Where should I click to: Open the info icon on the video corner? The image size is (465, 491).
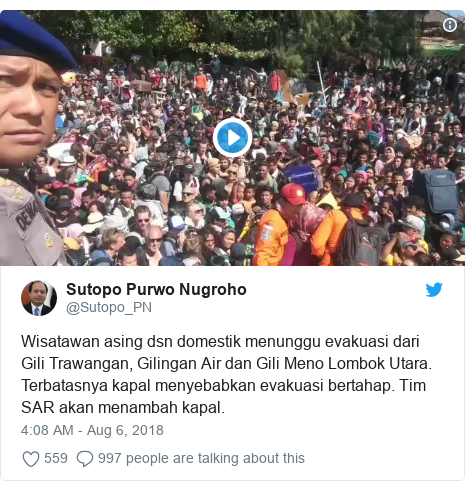[x=450, y=25]
